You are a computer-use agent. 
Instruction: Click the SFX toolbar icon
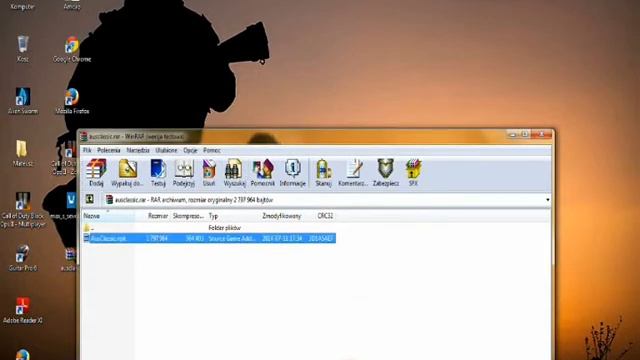pyautogui.click(x=413, y=173)
